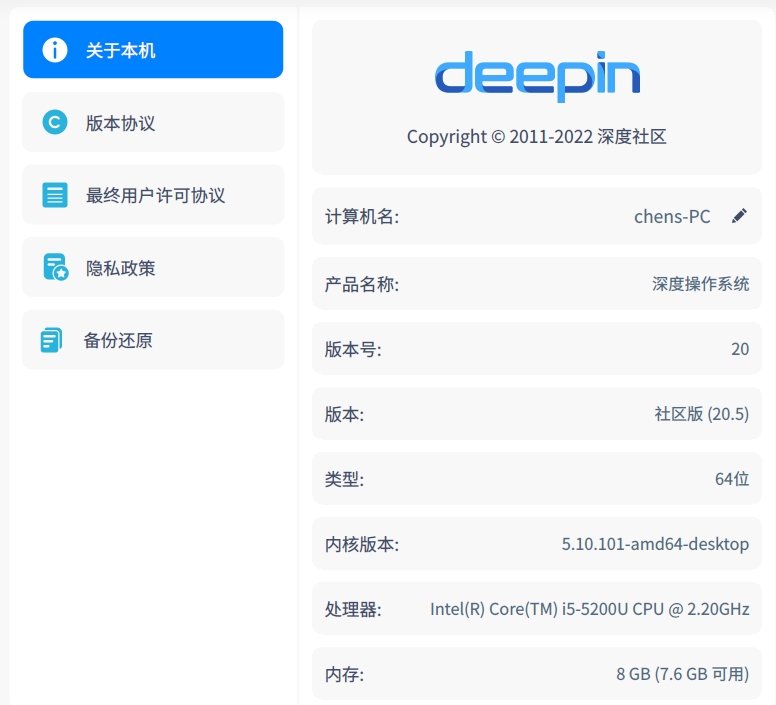This screenshot has width=776, height=705.
Task: Open the 版本协议 menu entry
Action: pyautogui.click(x=153, y=122)
